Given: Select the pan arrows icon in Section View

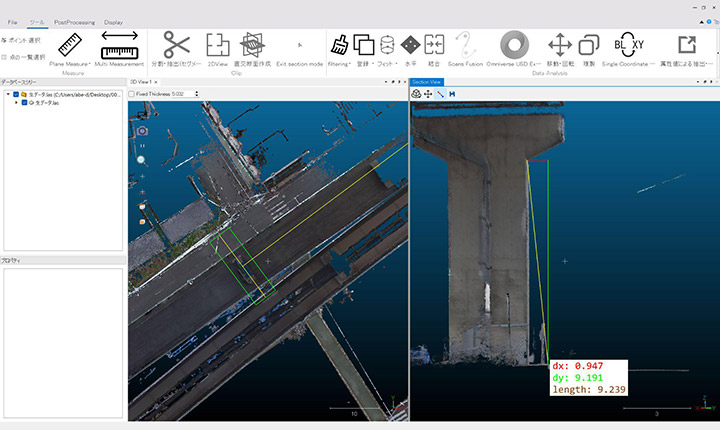Looking at the screenshot, I should pos(428,94).
